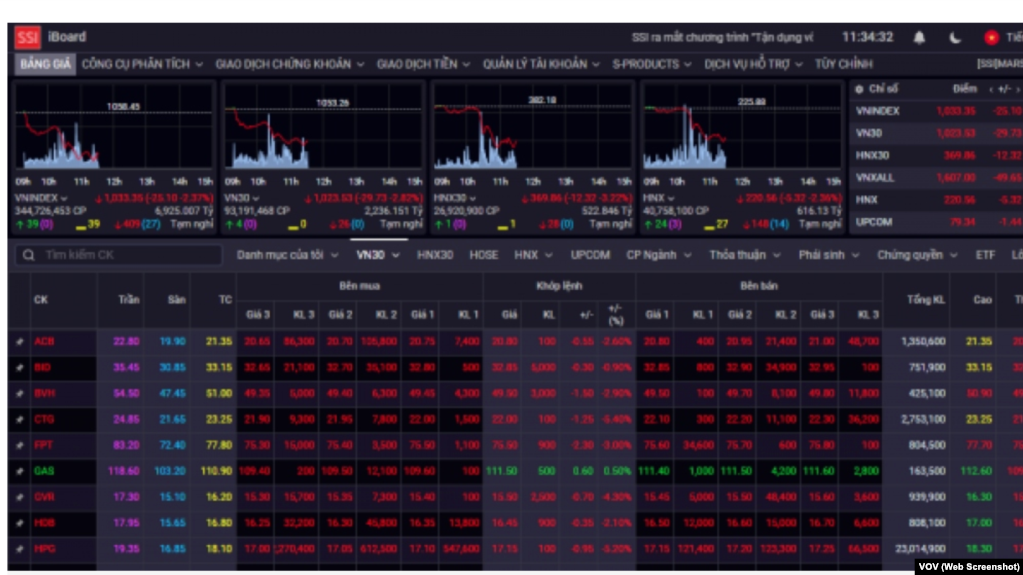Open CÔNG CỤ PHÂN TÍCH menu
This screenshot has width=1023, height=575.
tap(142, 64)
